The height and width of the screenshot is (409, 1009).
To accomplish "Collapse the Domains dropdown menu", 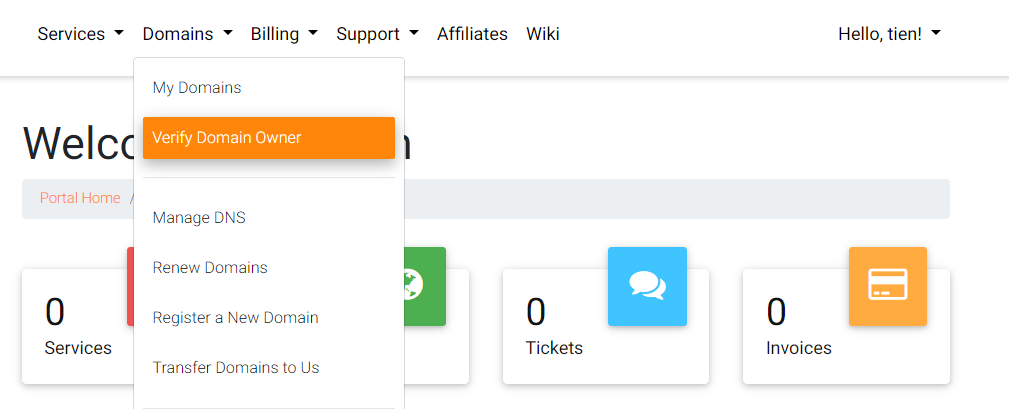I will pos(187,34).
